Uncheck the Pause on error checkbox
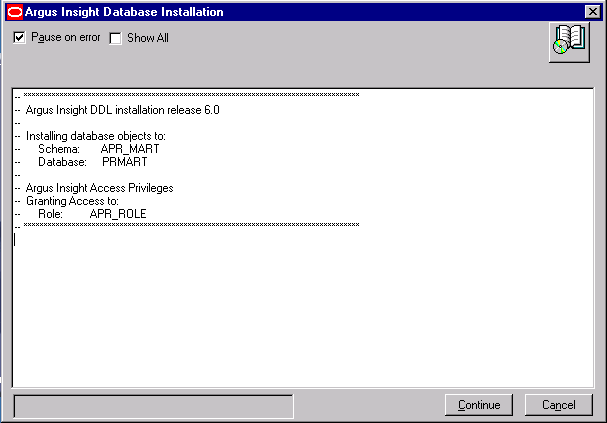This screenshot has height=423, width=607. coord(19,38)
